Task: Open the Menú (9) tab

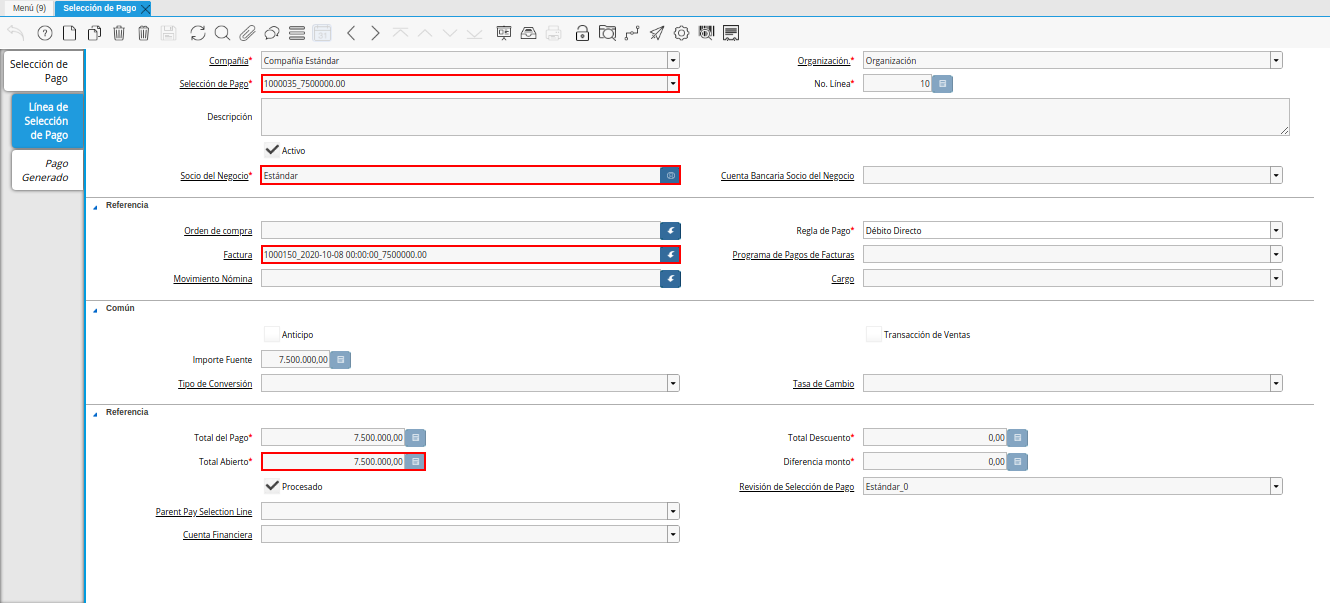Action: 29,8
